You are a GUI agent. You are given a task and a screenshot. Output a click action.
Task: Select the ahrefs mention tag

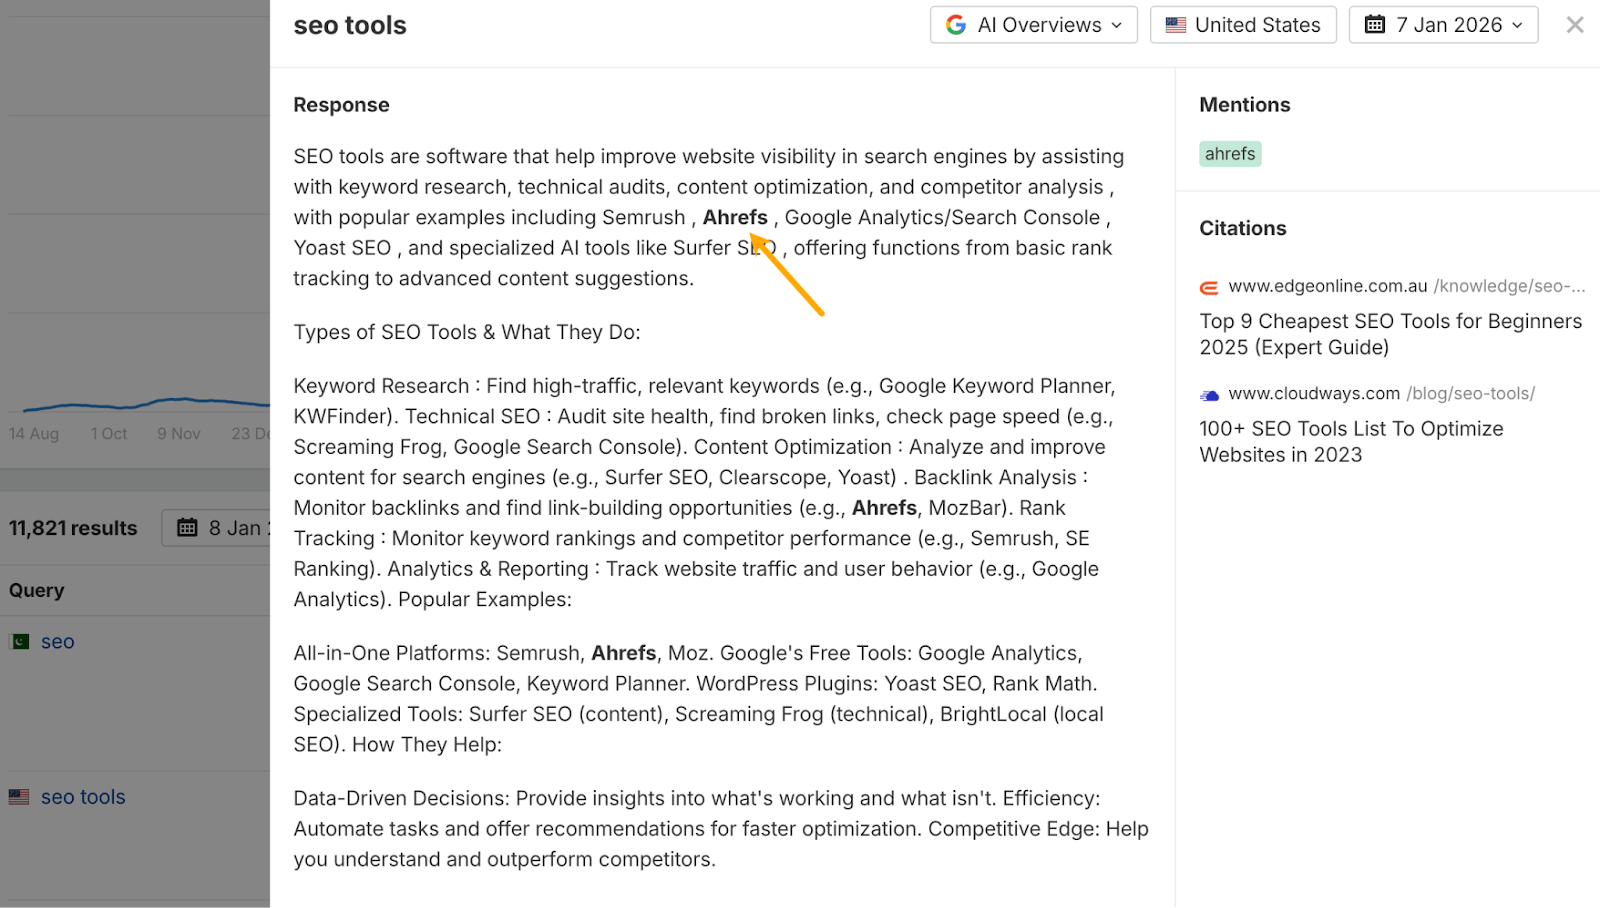[x=1230, y=153]
